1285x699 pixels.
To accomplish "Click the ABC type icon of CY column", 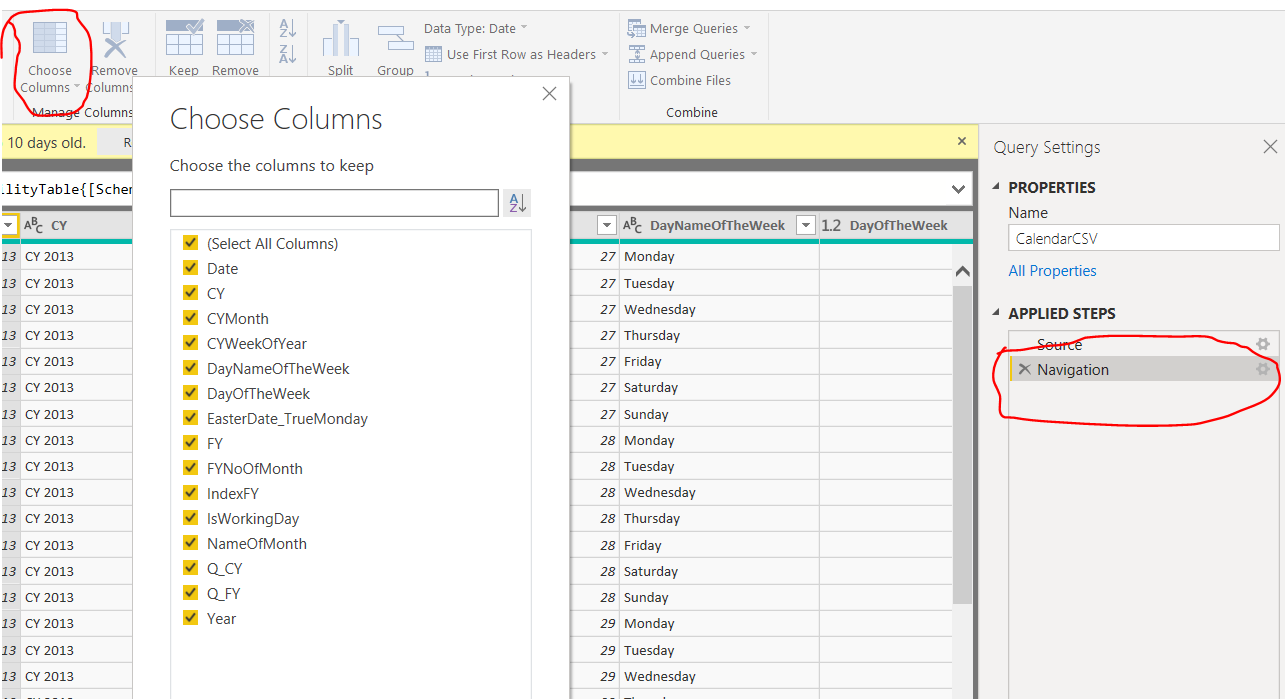I will (34, 226).
